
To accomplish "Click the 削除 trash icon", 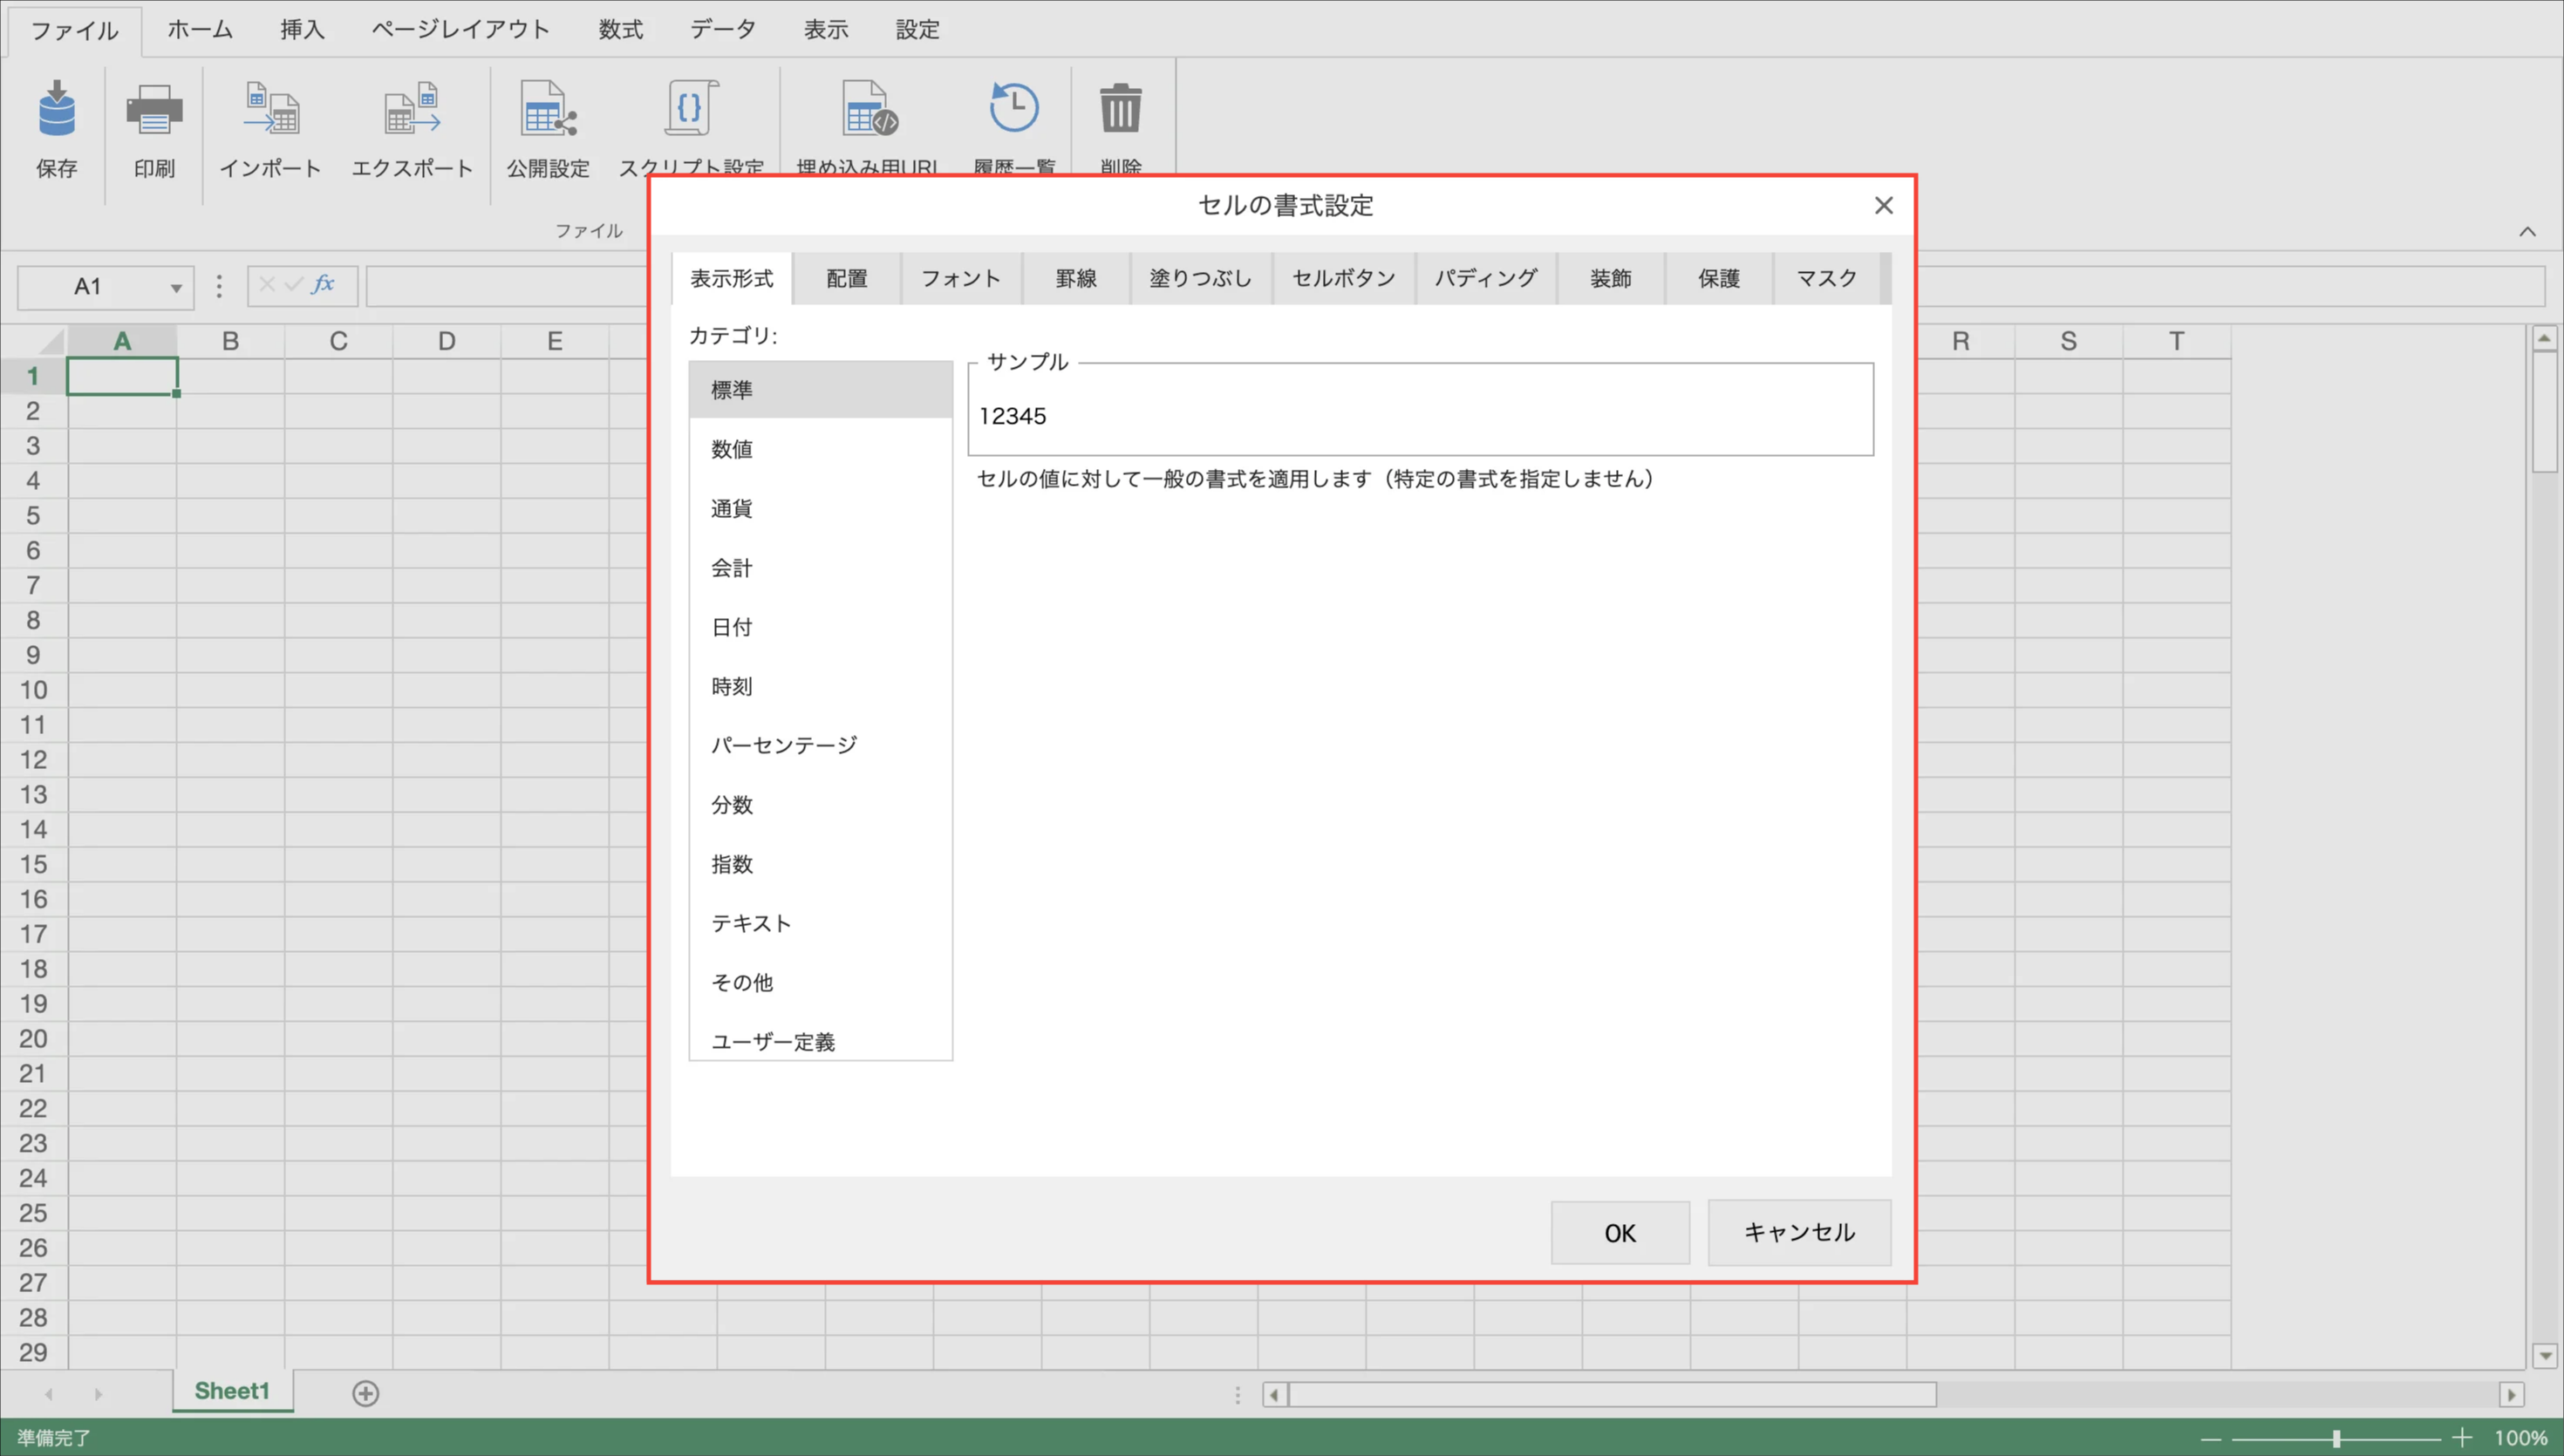I will [x=1120, y=108].
